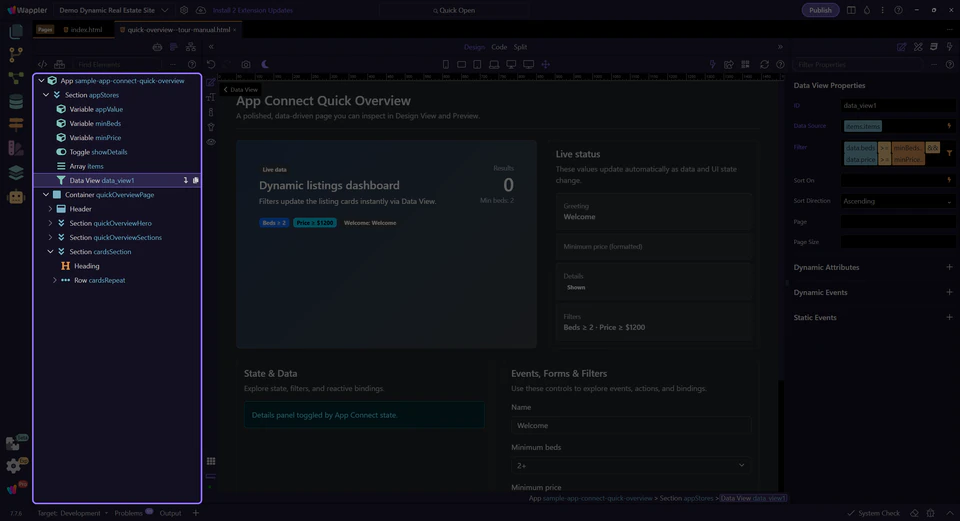The height and width of the screenshot is (521, 960).
Task: Open the File Manager sidebar icon
Action: [16, 32]
